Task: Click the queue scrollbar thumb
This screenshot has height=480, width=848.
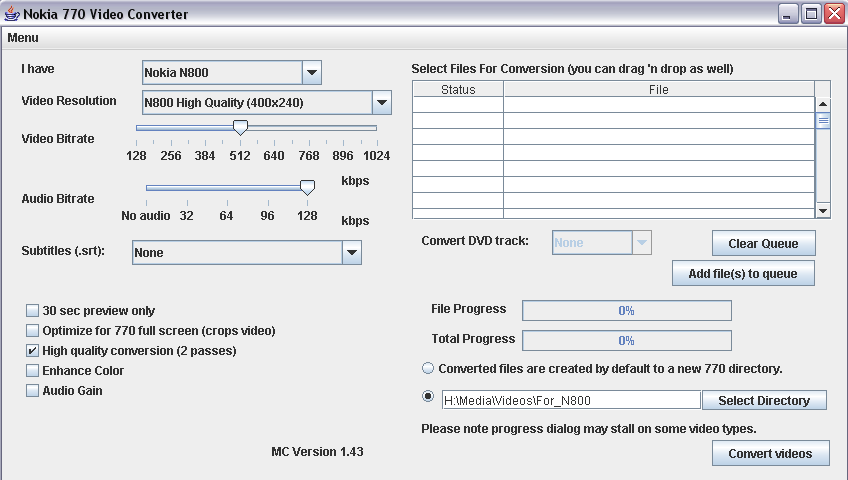Action: [823, 121]
